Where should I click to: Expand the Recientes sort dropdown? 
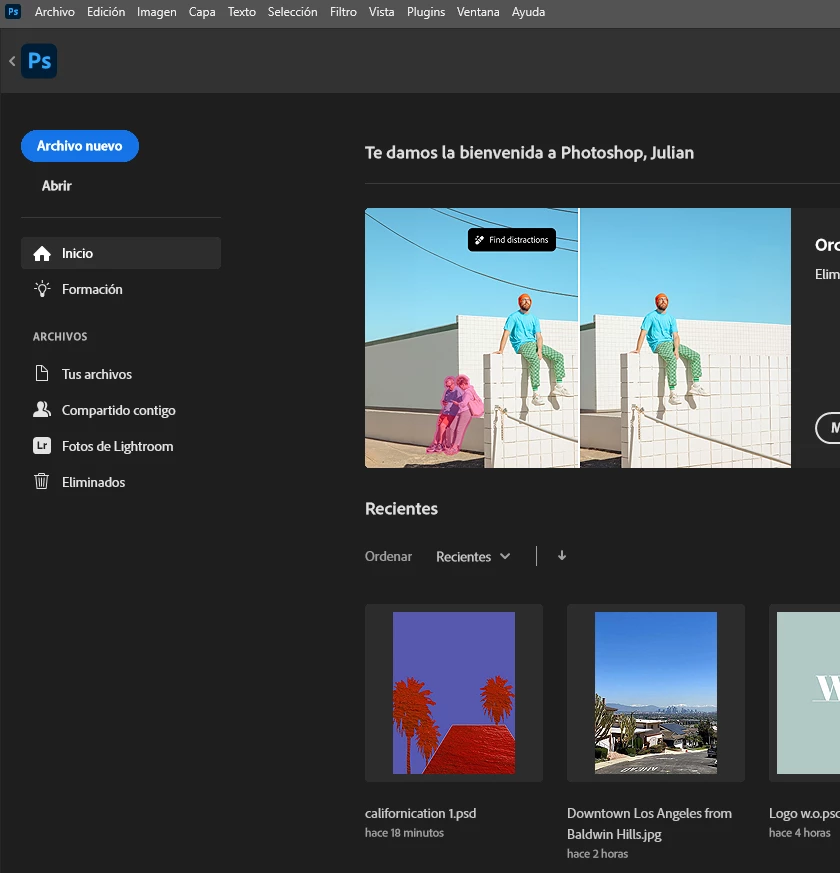pos(473,556)
